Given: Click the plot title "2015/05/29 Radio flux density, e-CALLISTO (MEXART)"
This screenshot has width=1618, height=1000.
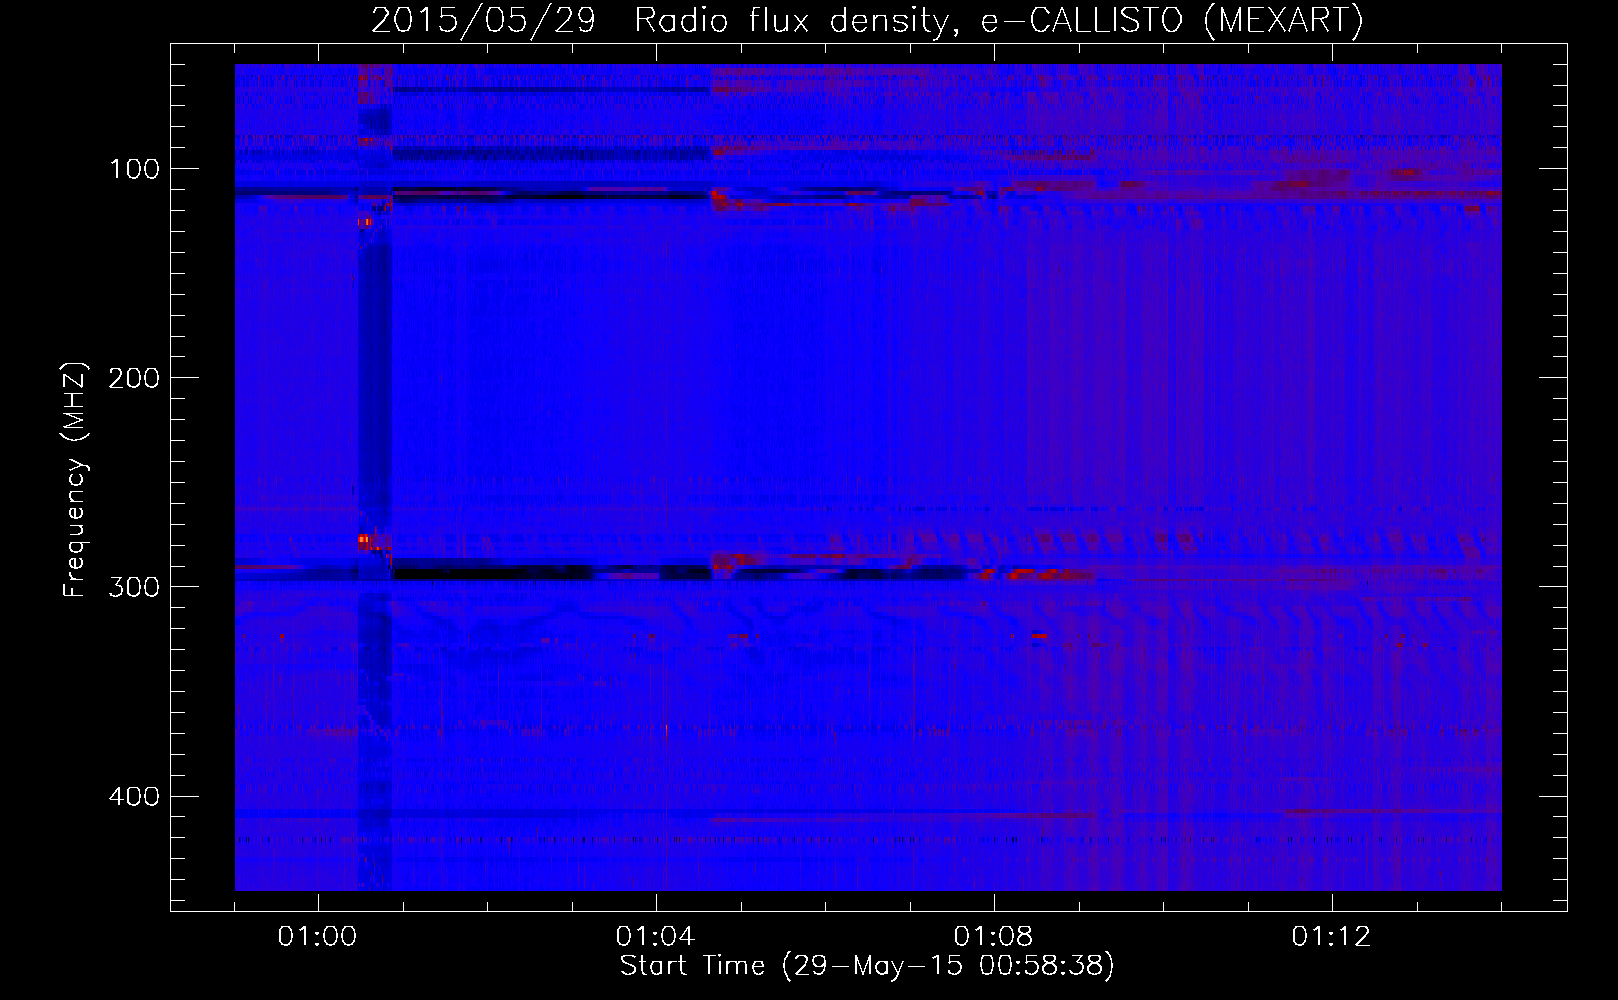Looking at the screenshot, I should click(x=867, y=20).
